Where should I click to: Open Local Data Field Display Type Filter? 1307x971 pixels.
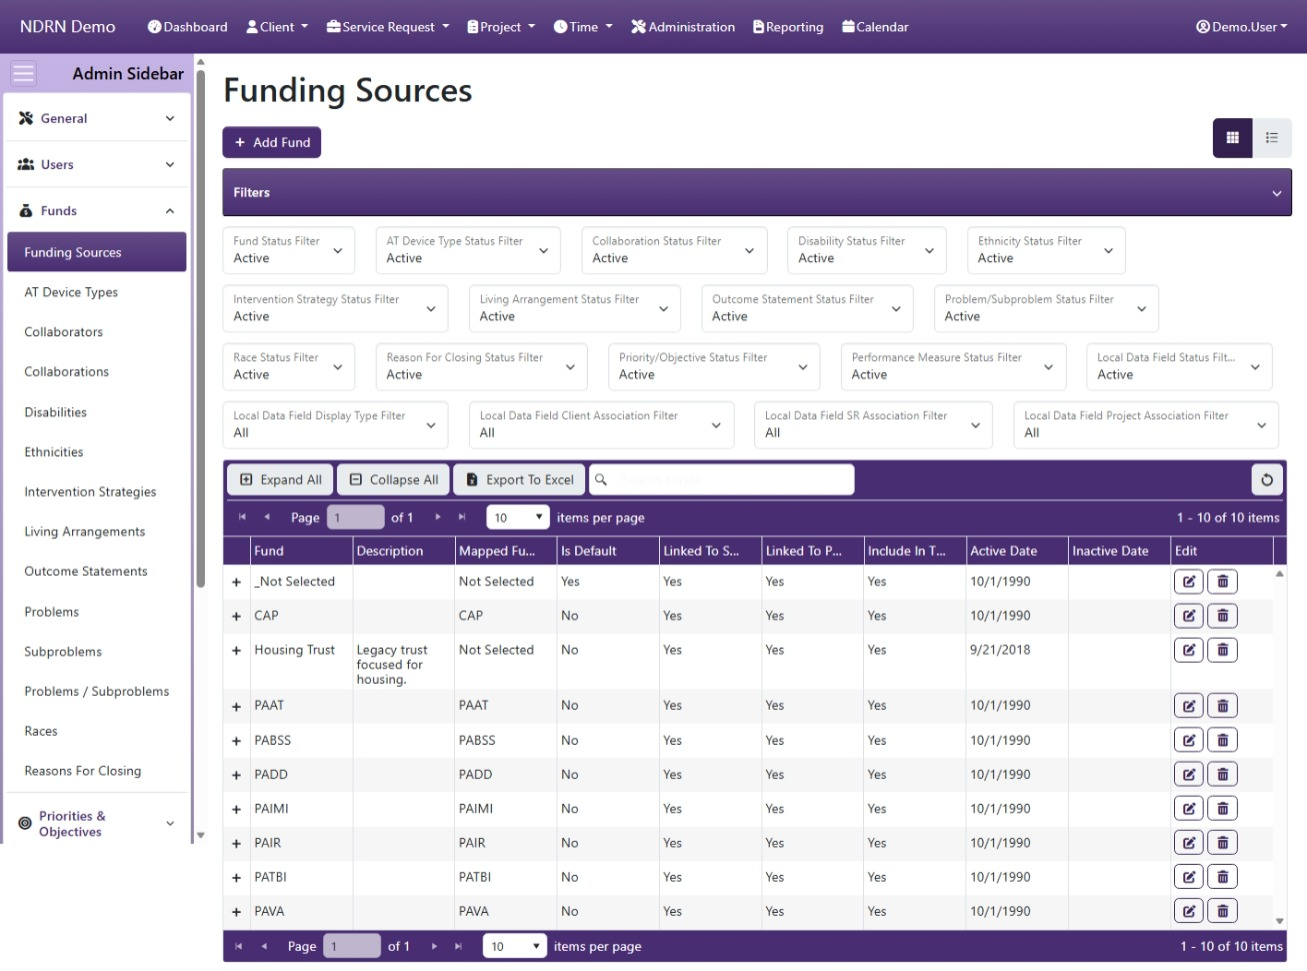(335, 424)
